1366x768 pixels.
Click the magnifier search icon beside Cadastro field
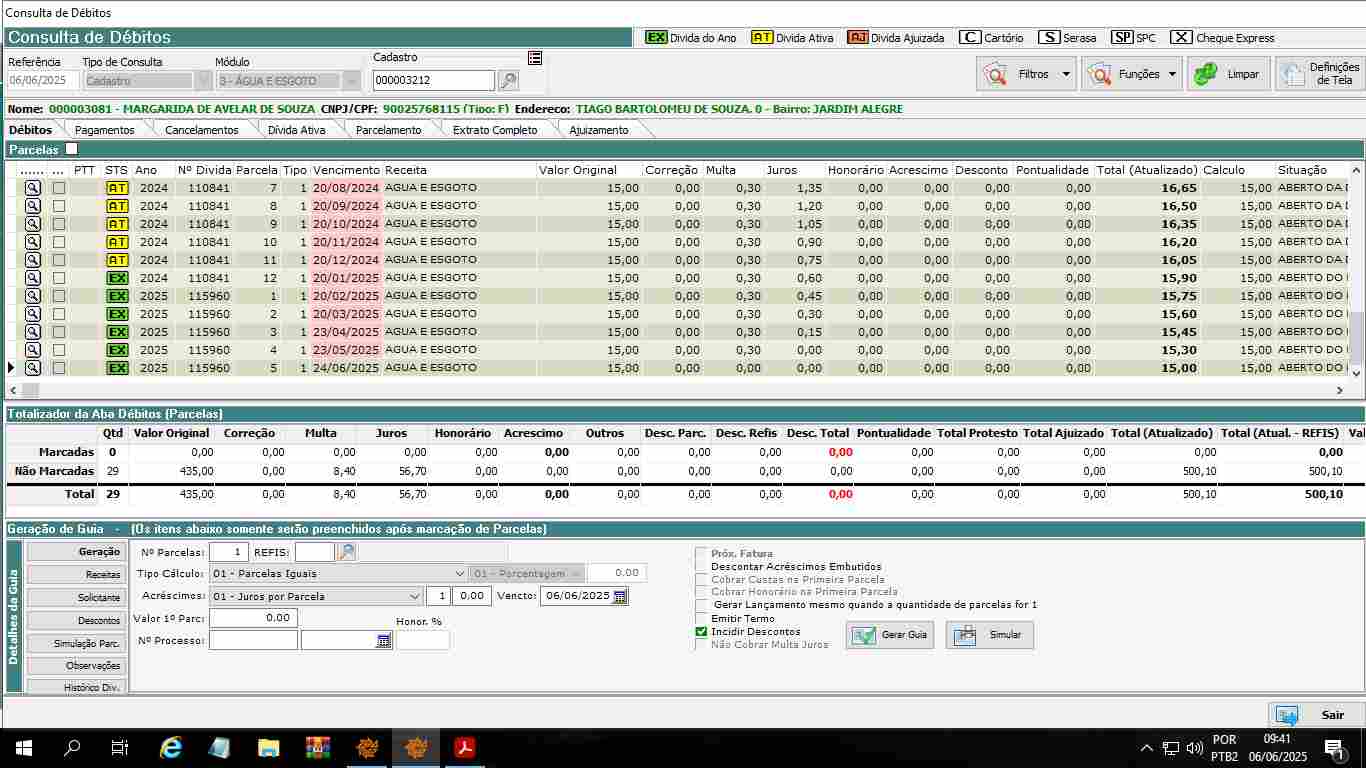508,81
